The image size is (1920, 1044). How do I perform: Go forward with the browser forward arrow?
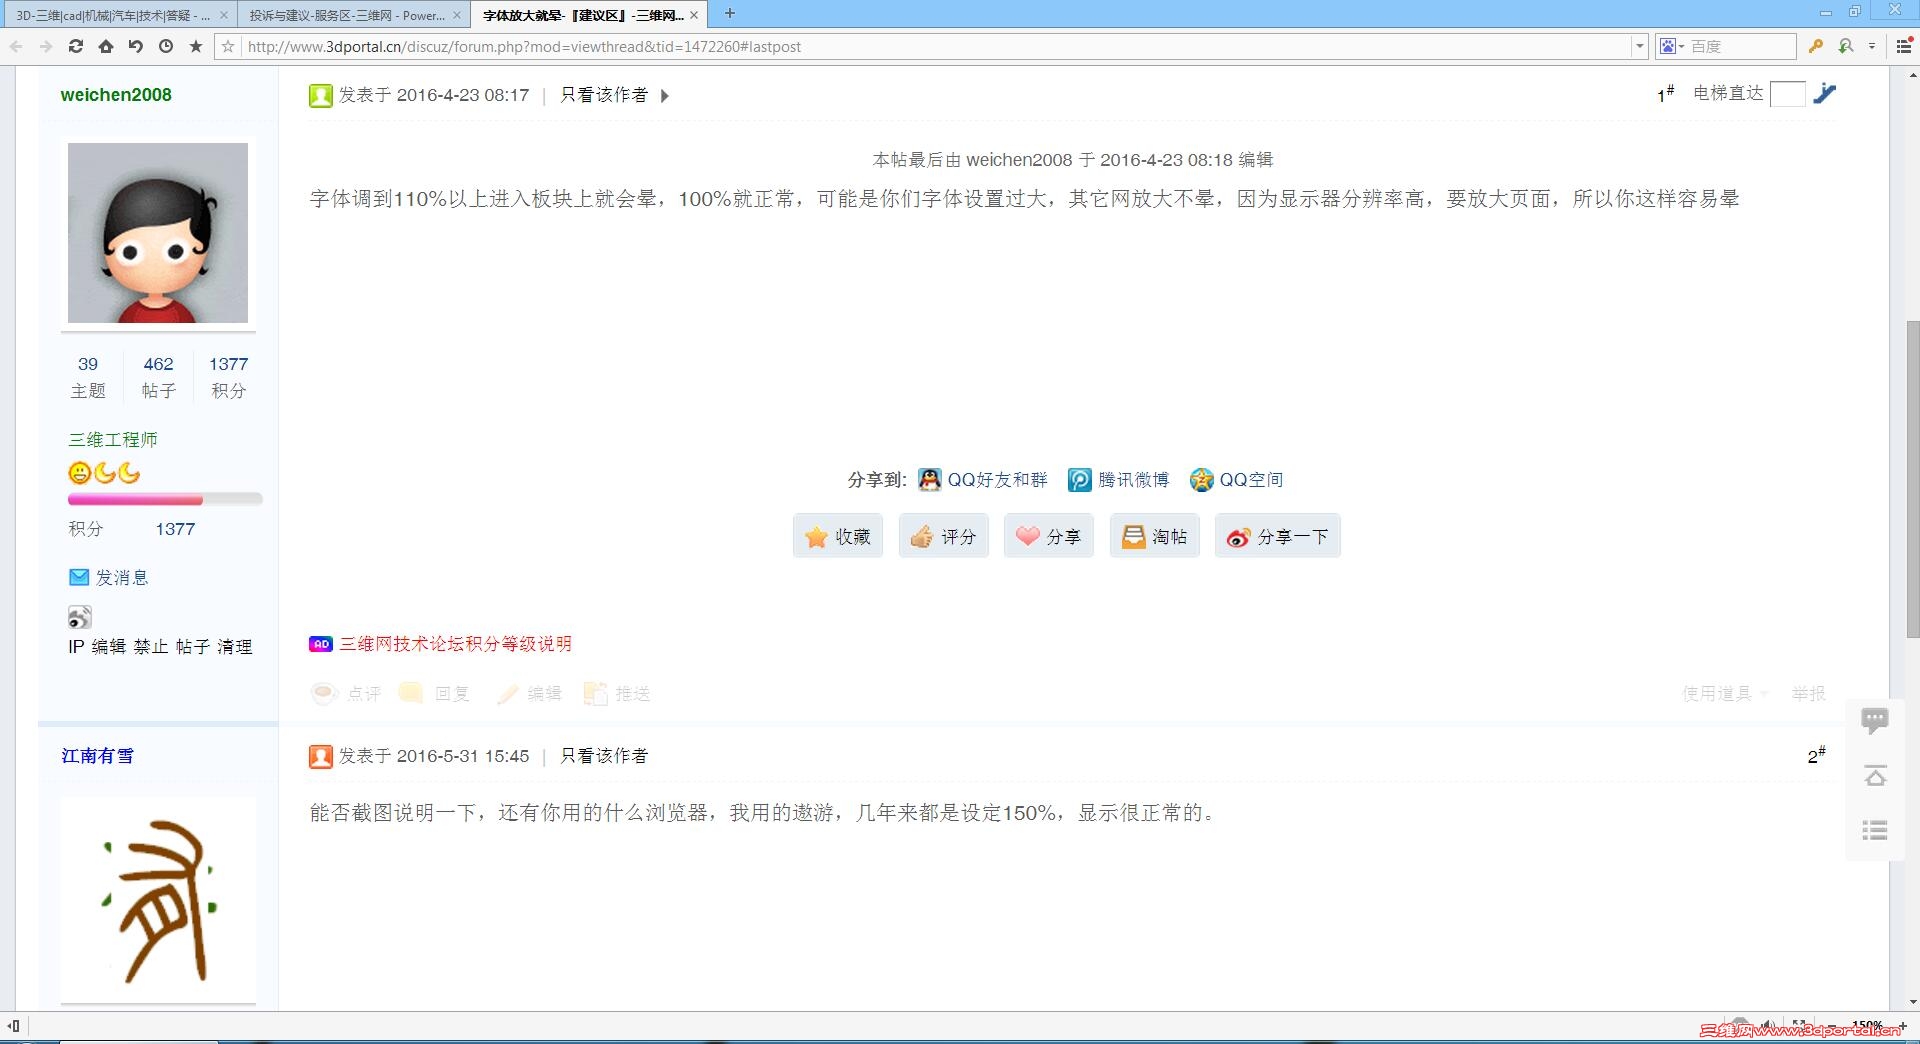point(46,46)
